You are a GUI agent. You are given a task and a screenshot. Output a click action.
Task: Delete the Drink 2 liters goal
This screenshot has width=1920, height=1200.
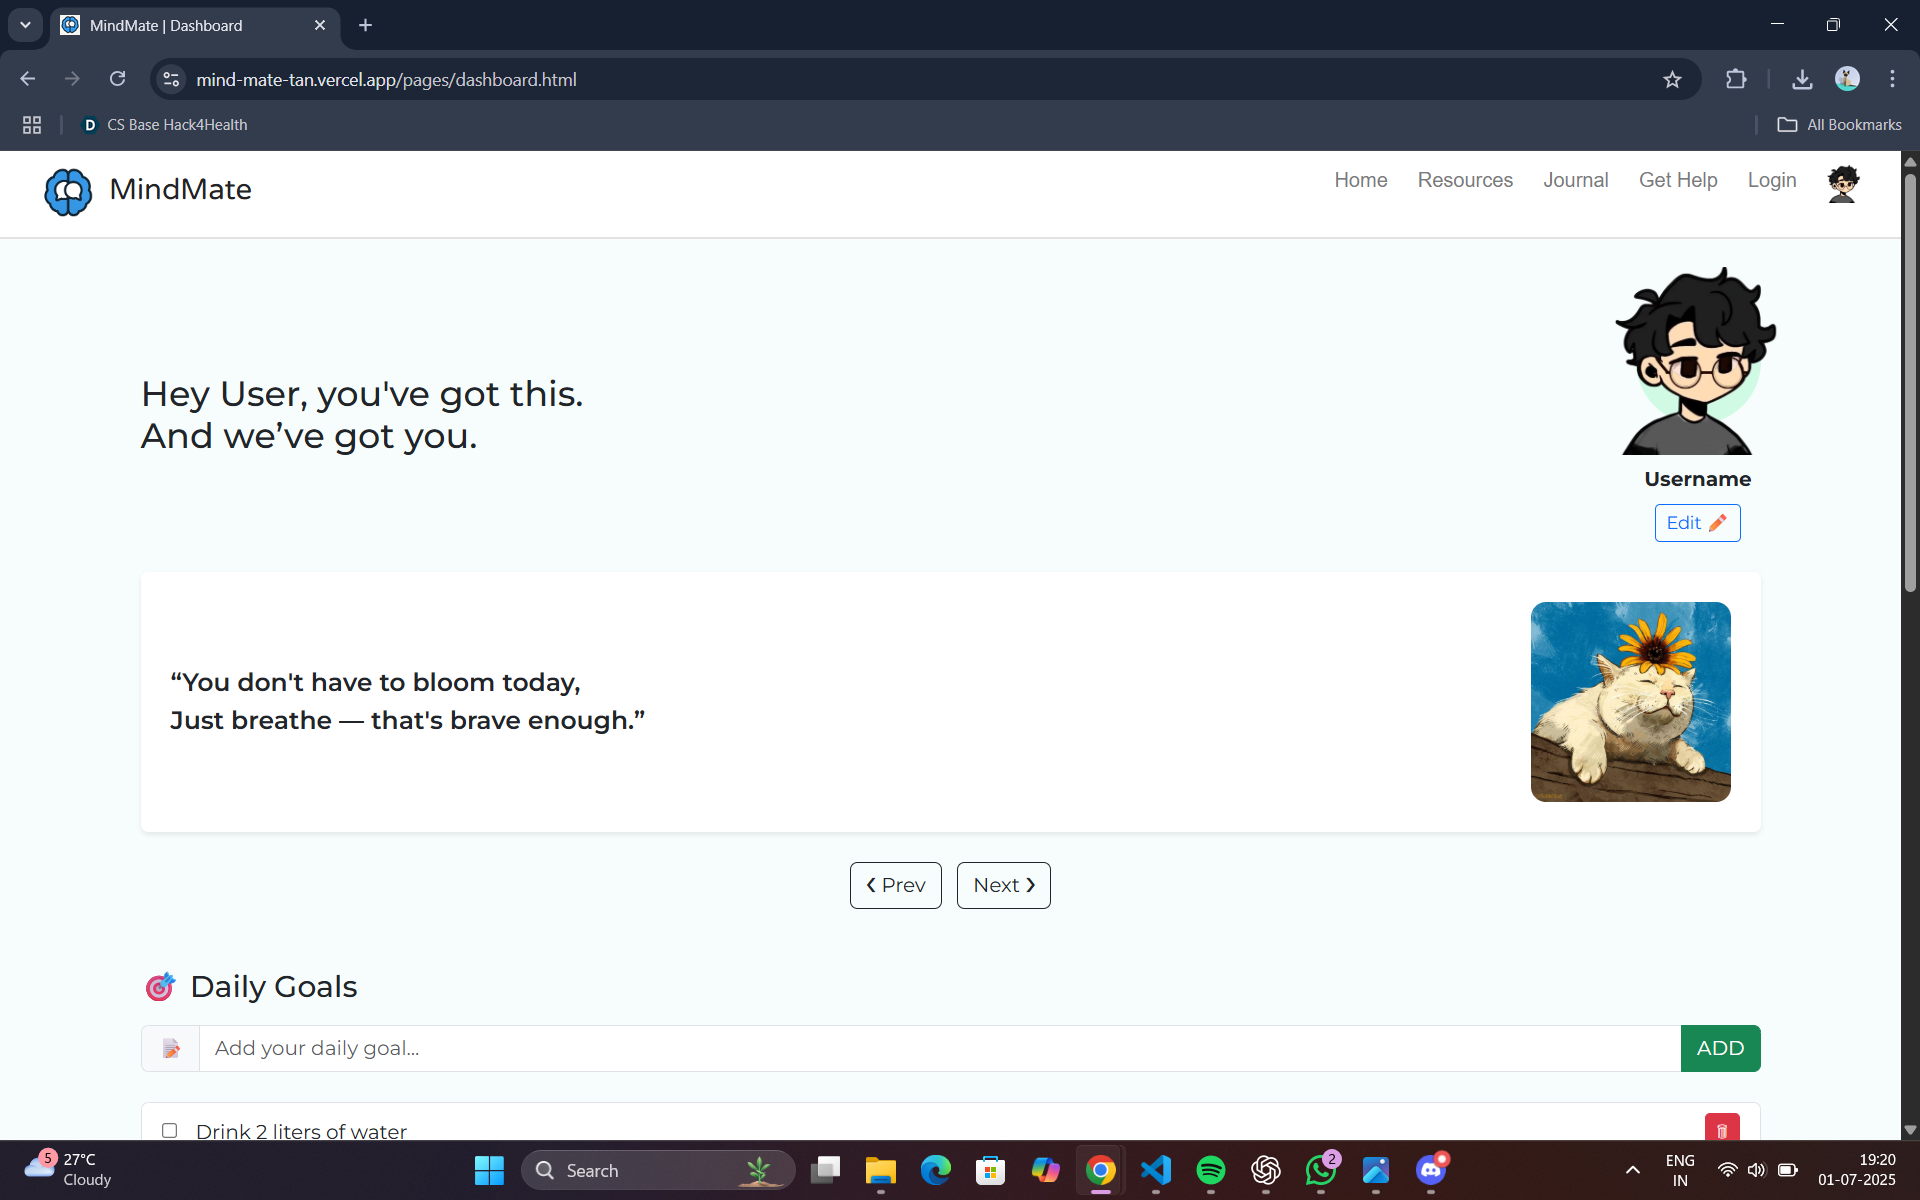click(1721, 1129)
